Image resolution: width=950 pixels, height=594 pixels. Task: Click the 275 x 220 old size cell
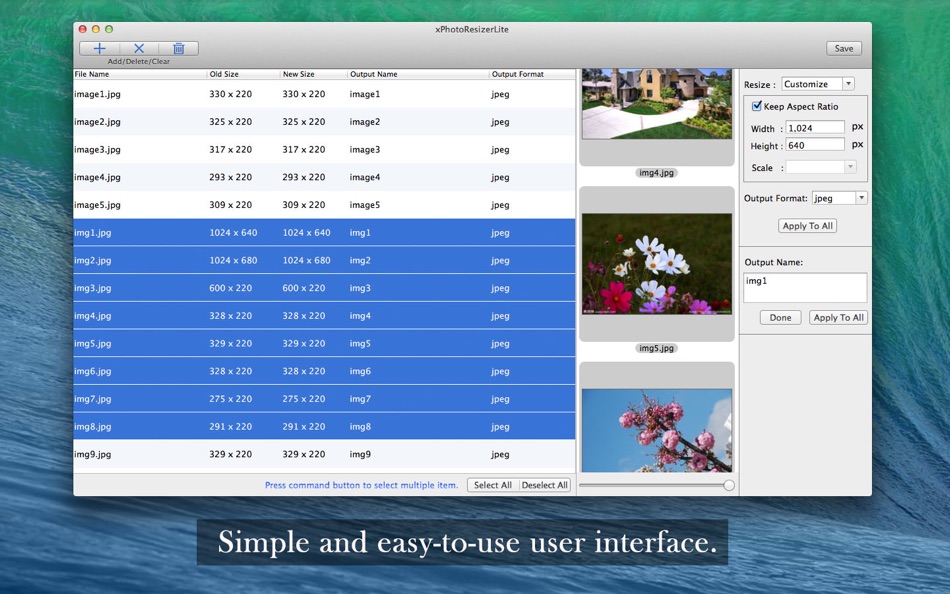coord(230,399)
